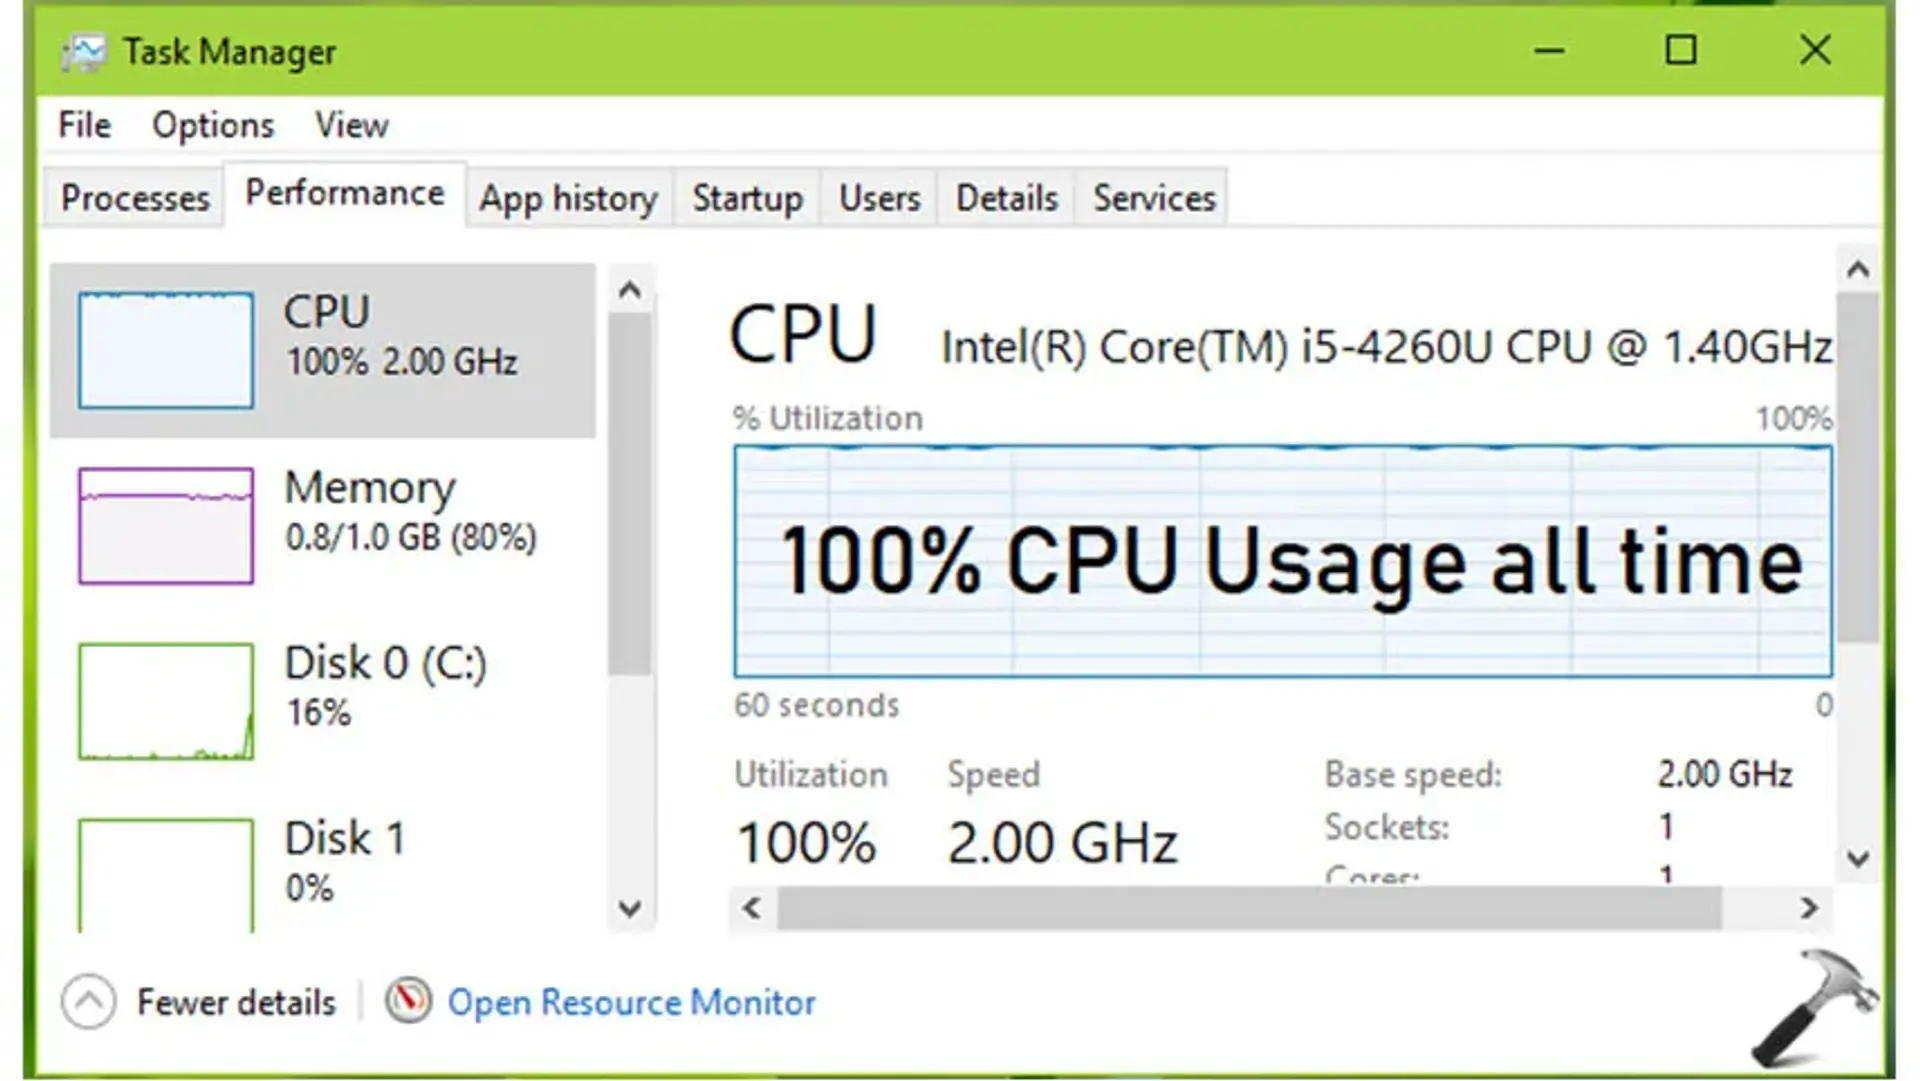Open the Startup tab
Viewport: 1920px width, 1081px height.
747,198
